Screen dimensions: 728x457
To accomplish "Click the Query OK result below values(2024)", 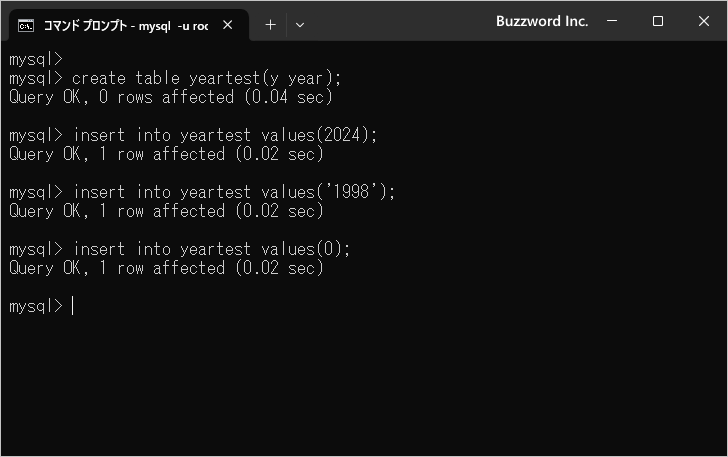I will [166, 154].
